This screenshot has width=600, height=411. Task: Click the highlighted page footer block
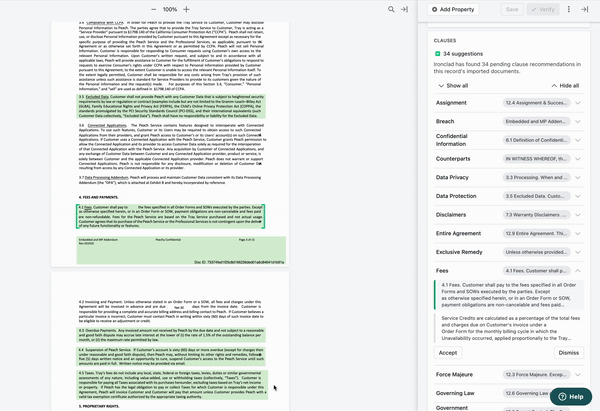(x=181, y=251)
